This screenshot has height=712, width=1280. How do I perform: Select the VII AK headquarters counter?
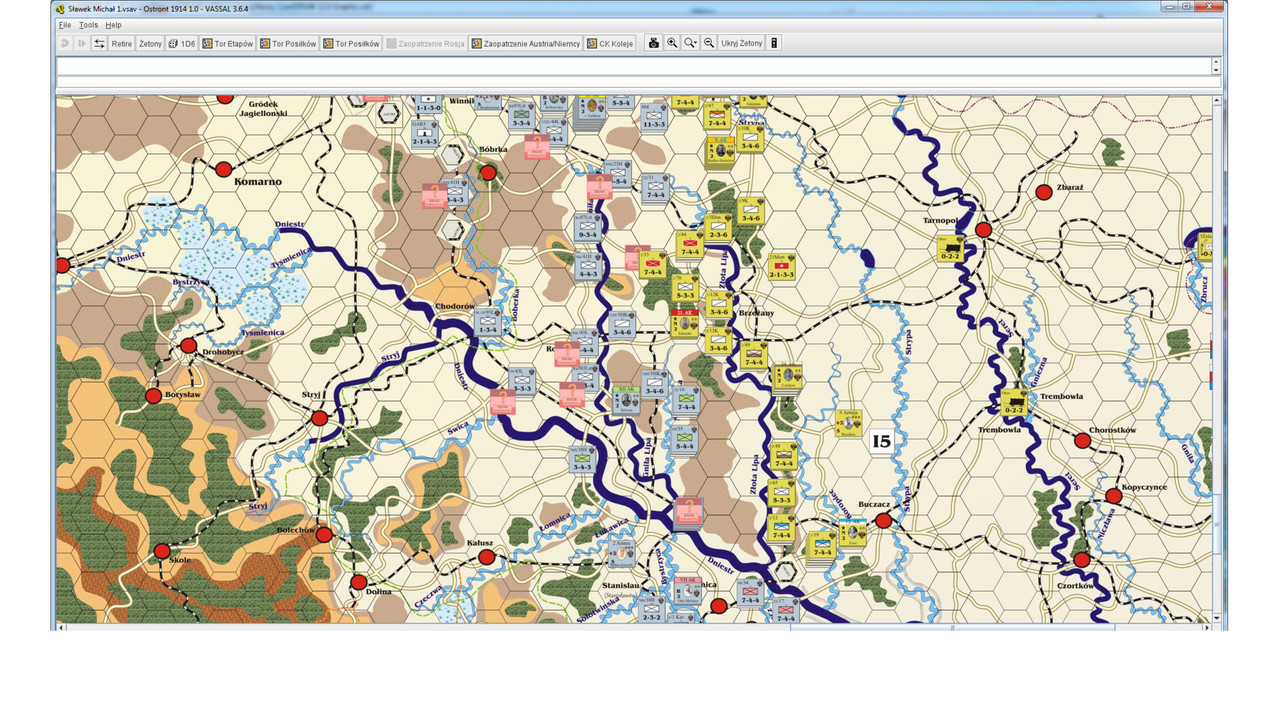click(686, 590)
